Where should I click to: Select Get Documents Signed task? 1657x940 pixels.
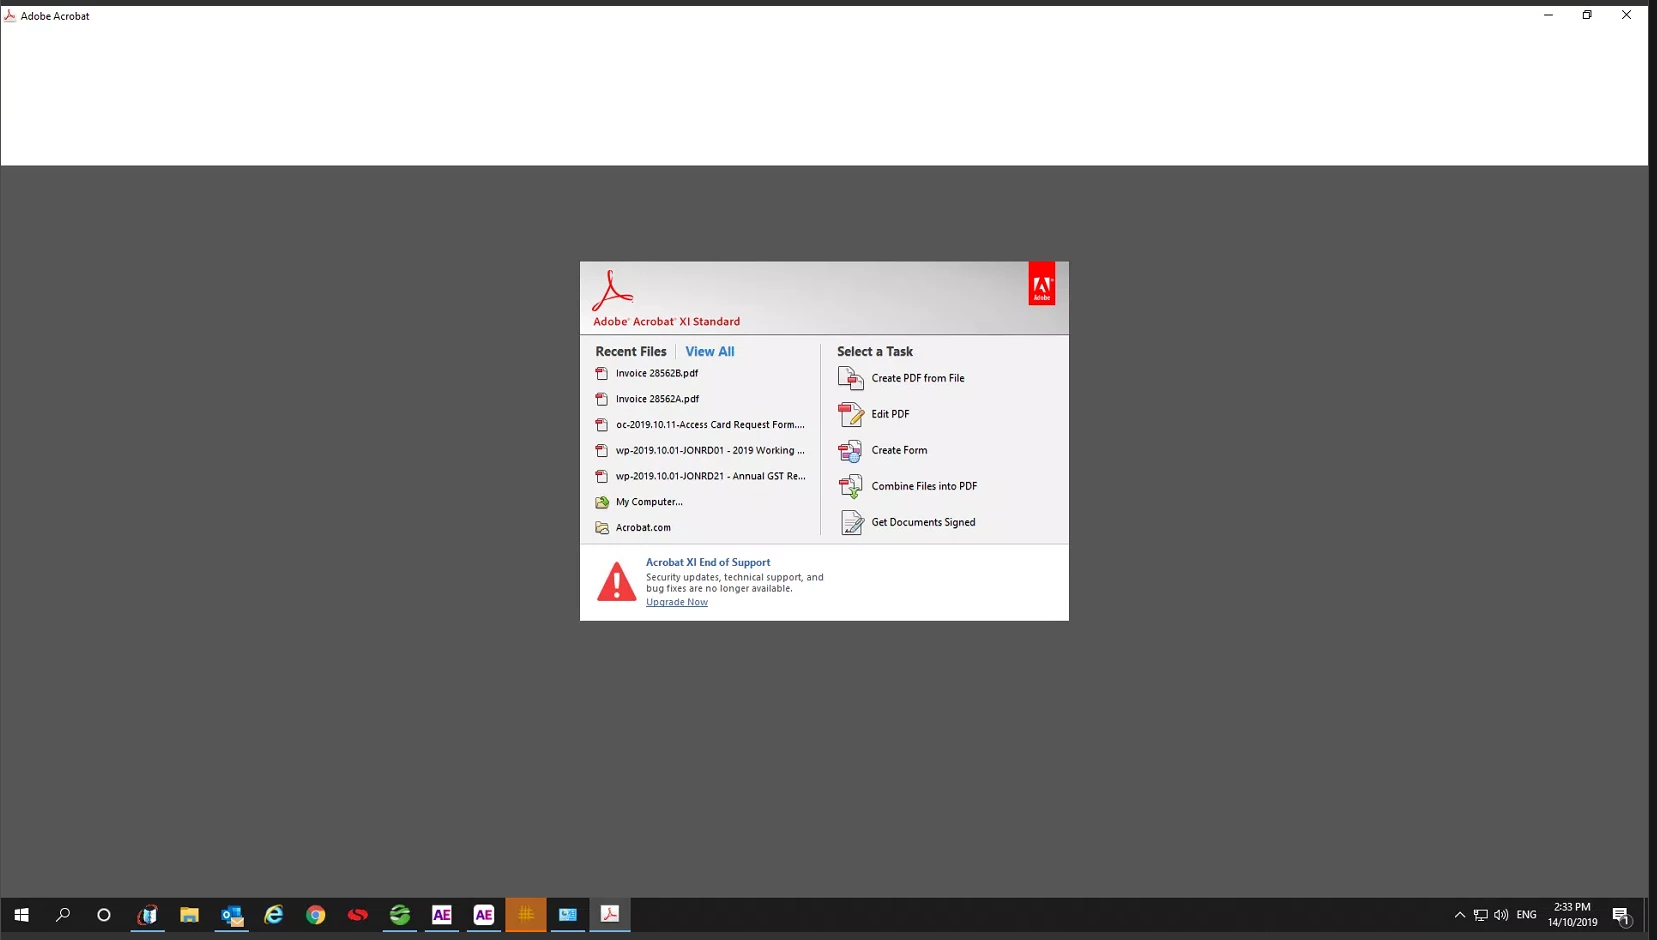(907, 522)
